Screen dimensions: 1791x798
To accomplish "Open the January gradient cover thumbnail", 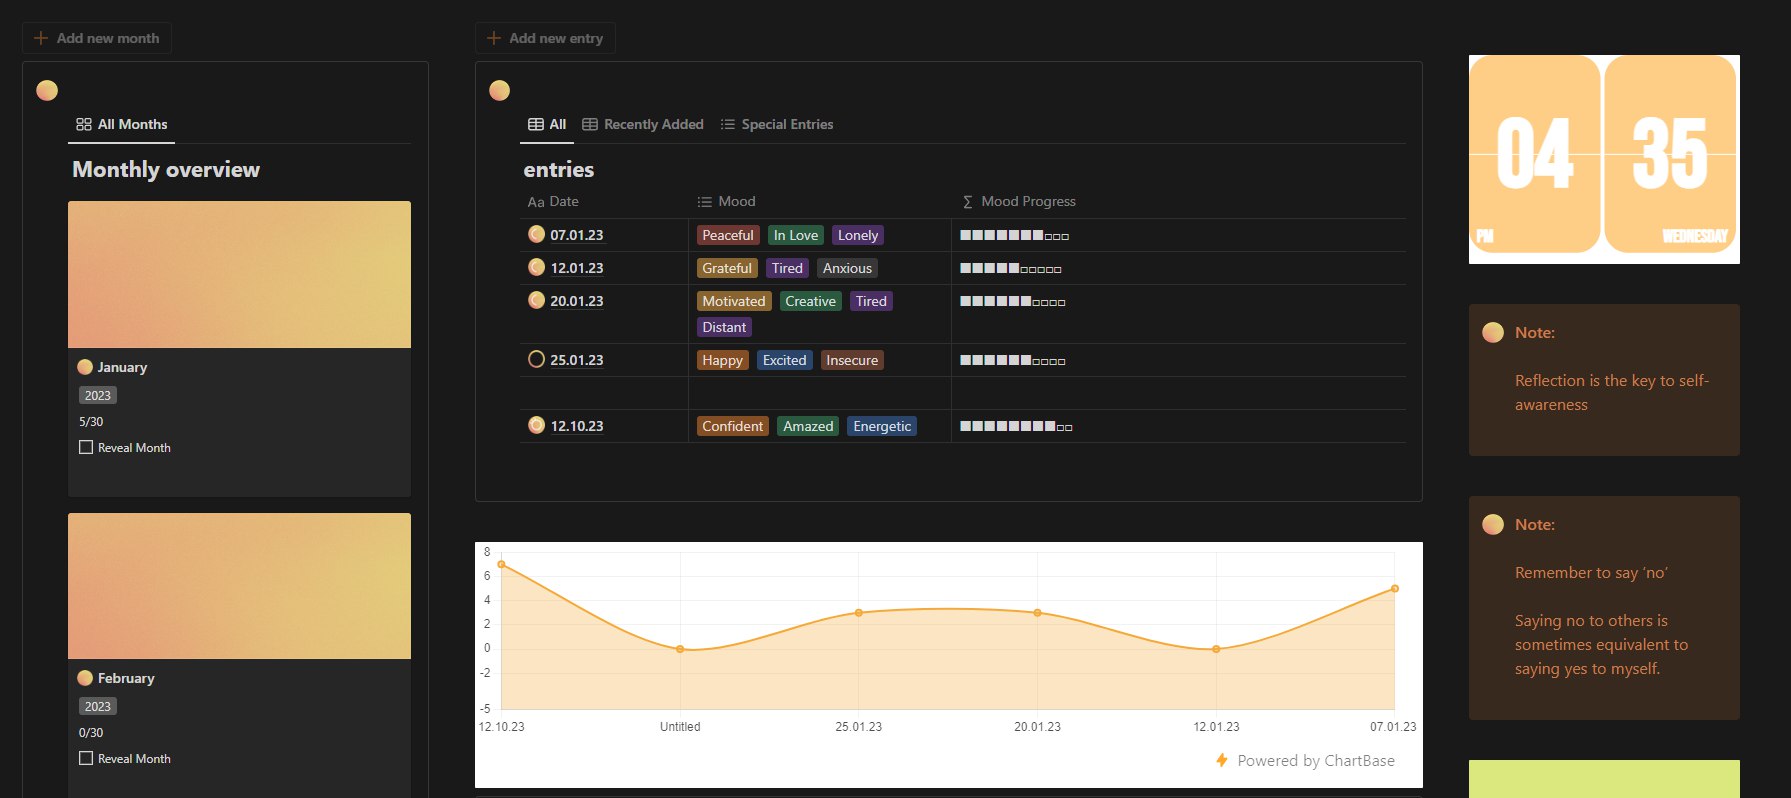I will (x=239, y=274).
